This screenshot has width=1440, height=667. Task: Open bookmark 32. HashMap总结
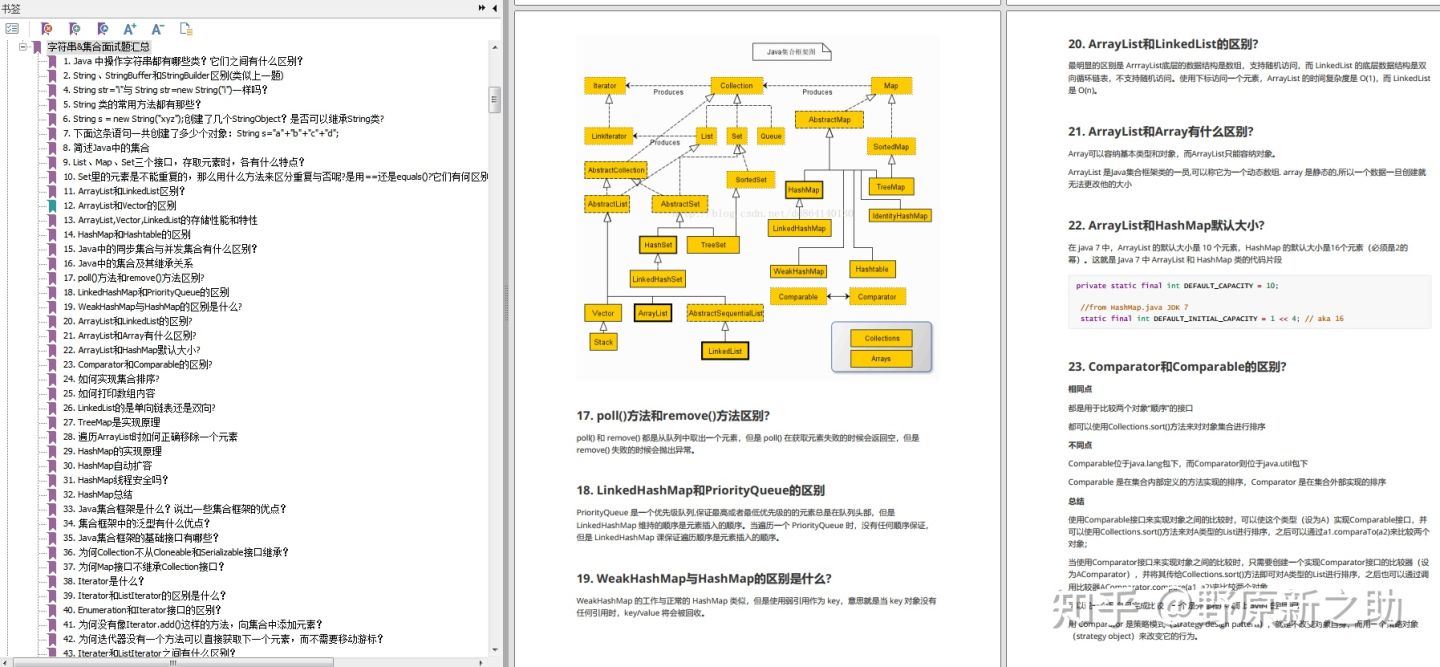[96, 495]
